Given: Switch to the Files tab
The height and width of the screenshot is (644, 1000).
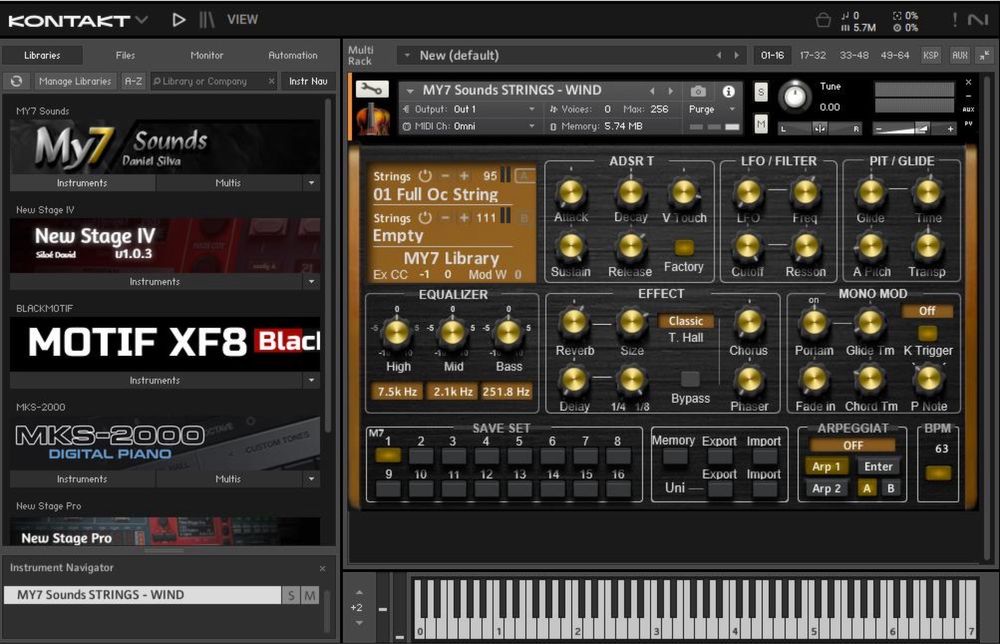Looking at the screenshot, I should (125, 55).
